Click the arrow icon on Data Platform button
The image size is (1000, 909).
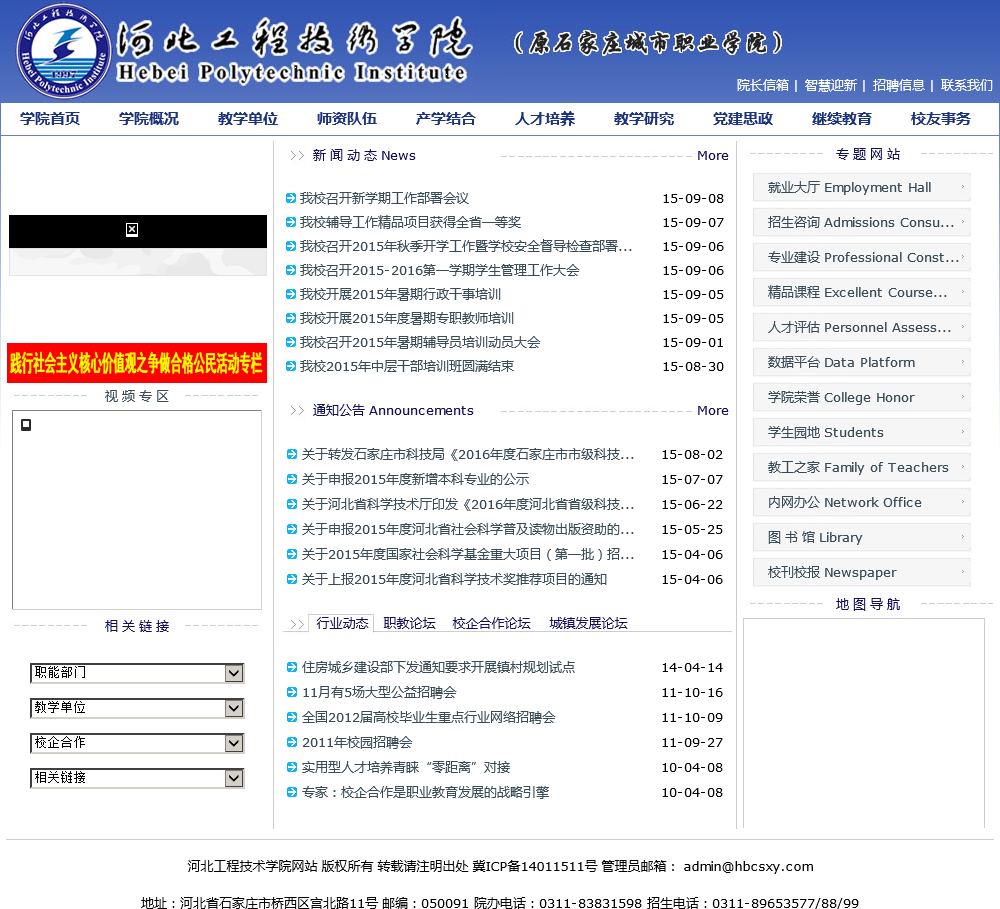point(962,362)
